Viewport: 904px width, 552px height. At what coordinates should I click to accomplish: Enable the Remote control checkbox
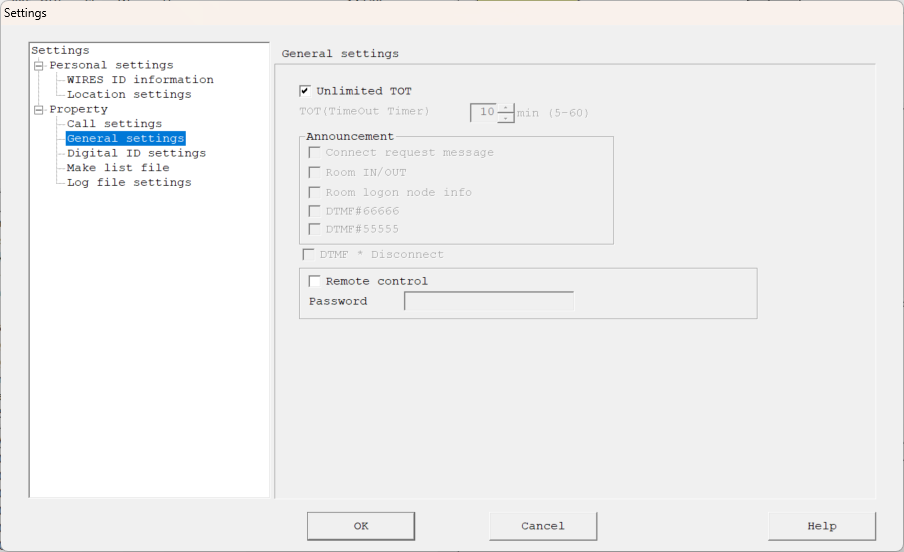click(x=315, y=282)
